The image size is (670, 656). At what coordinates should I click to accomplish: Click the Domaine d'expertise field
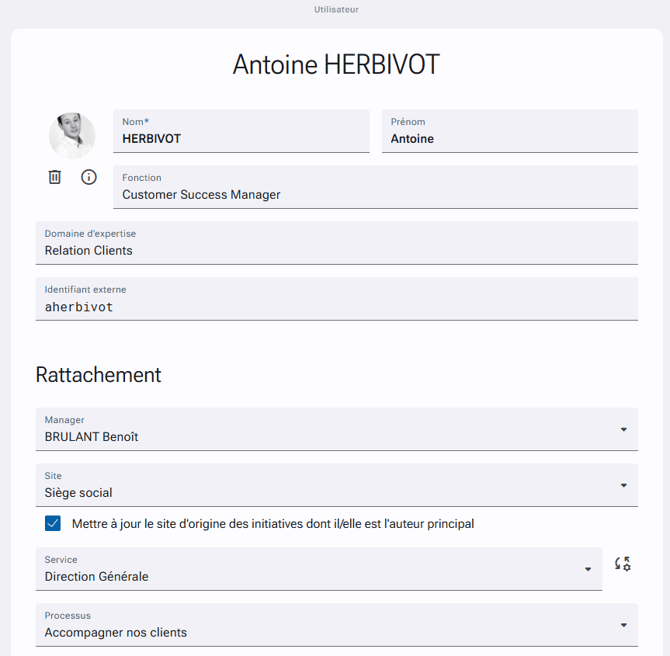(x=337, y=243)
